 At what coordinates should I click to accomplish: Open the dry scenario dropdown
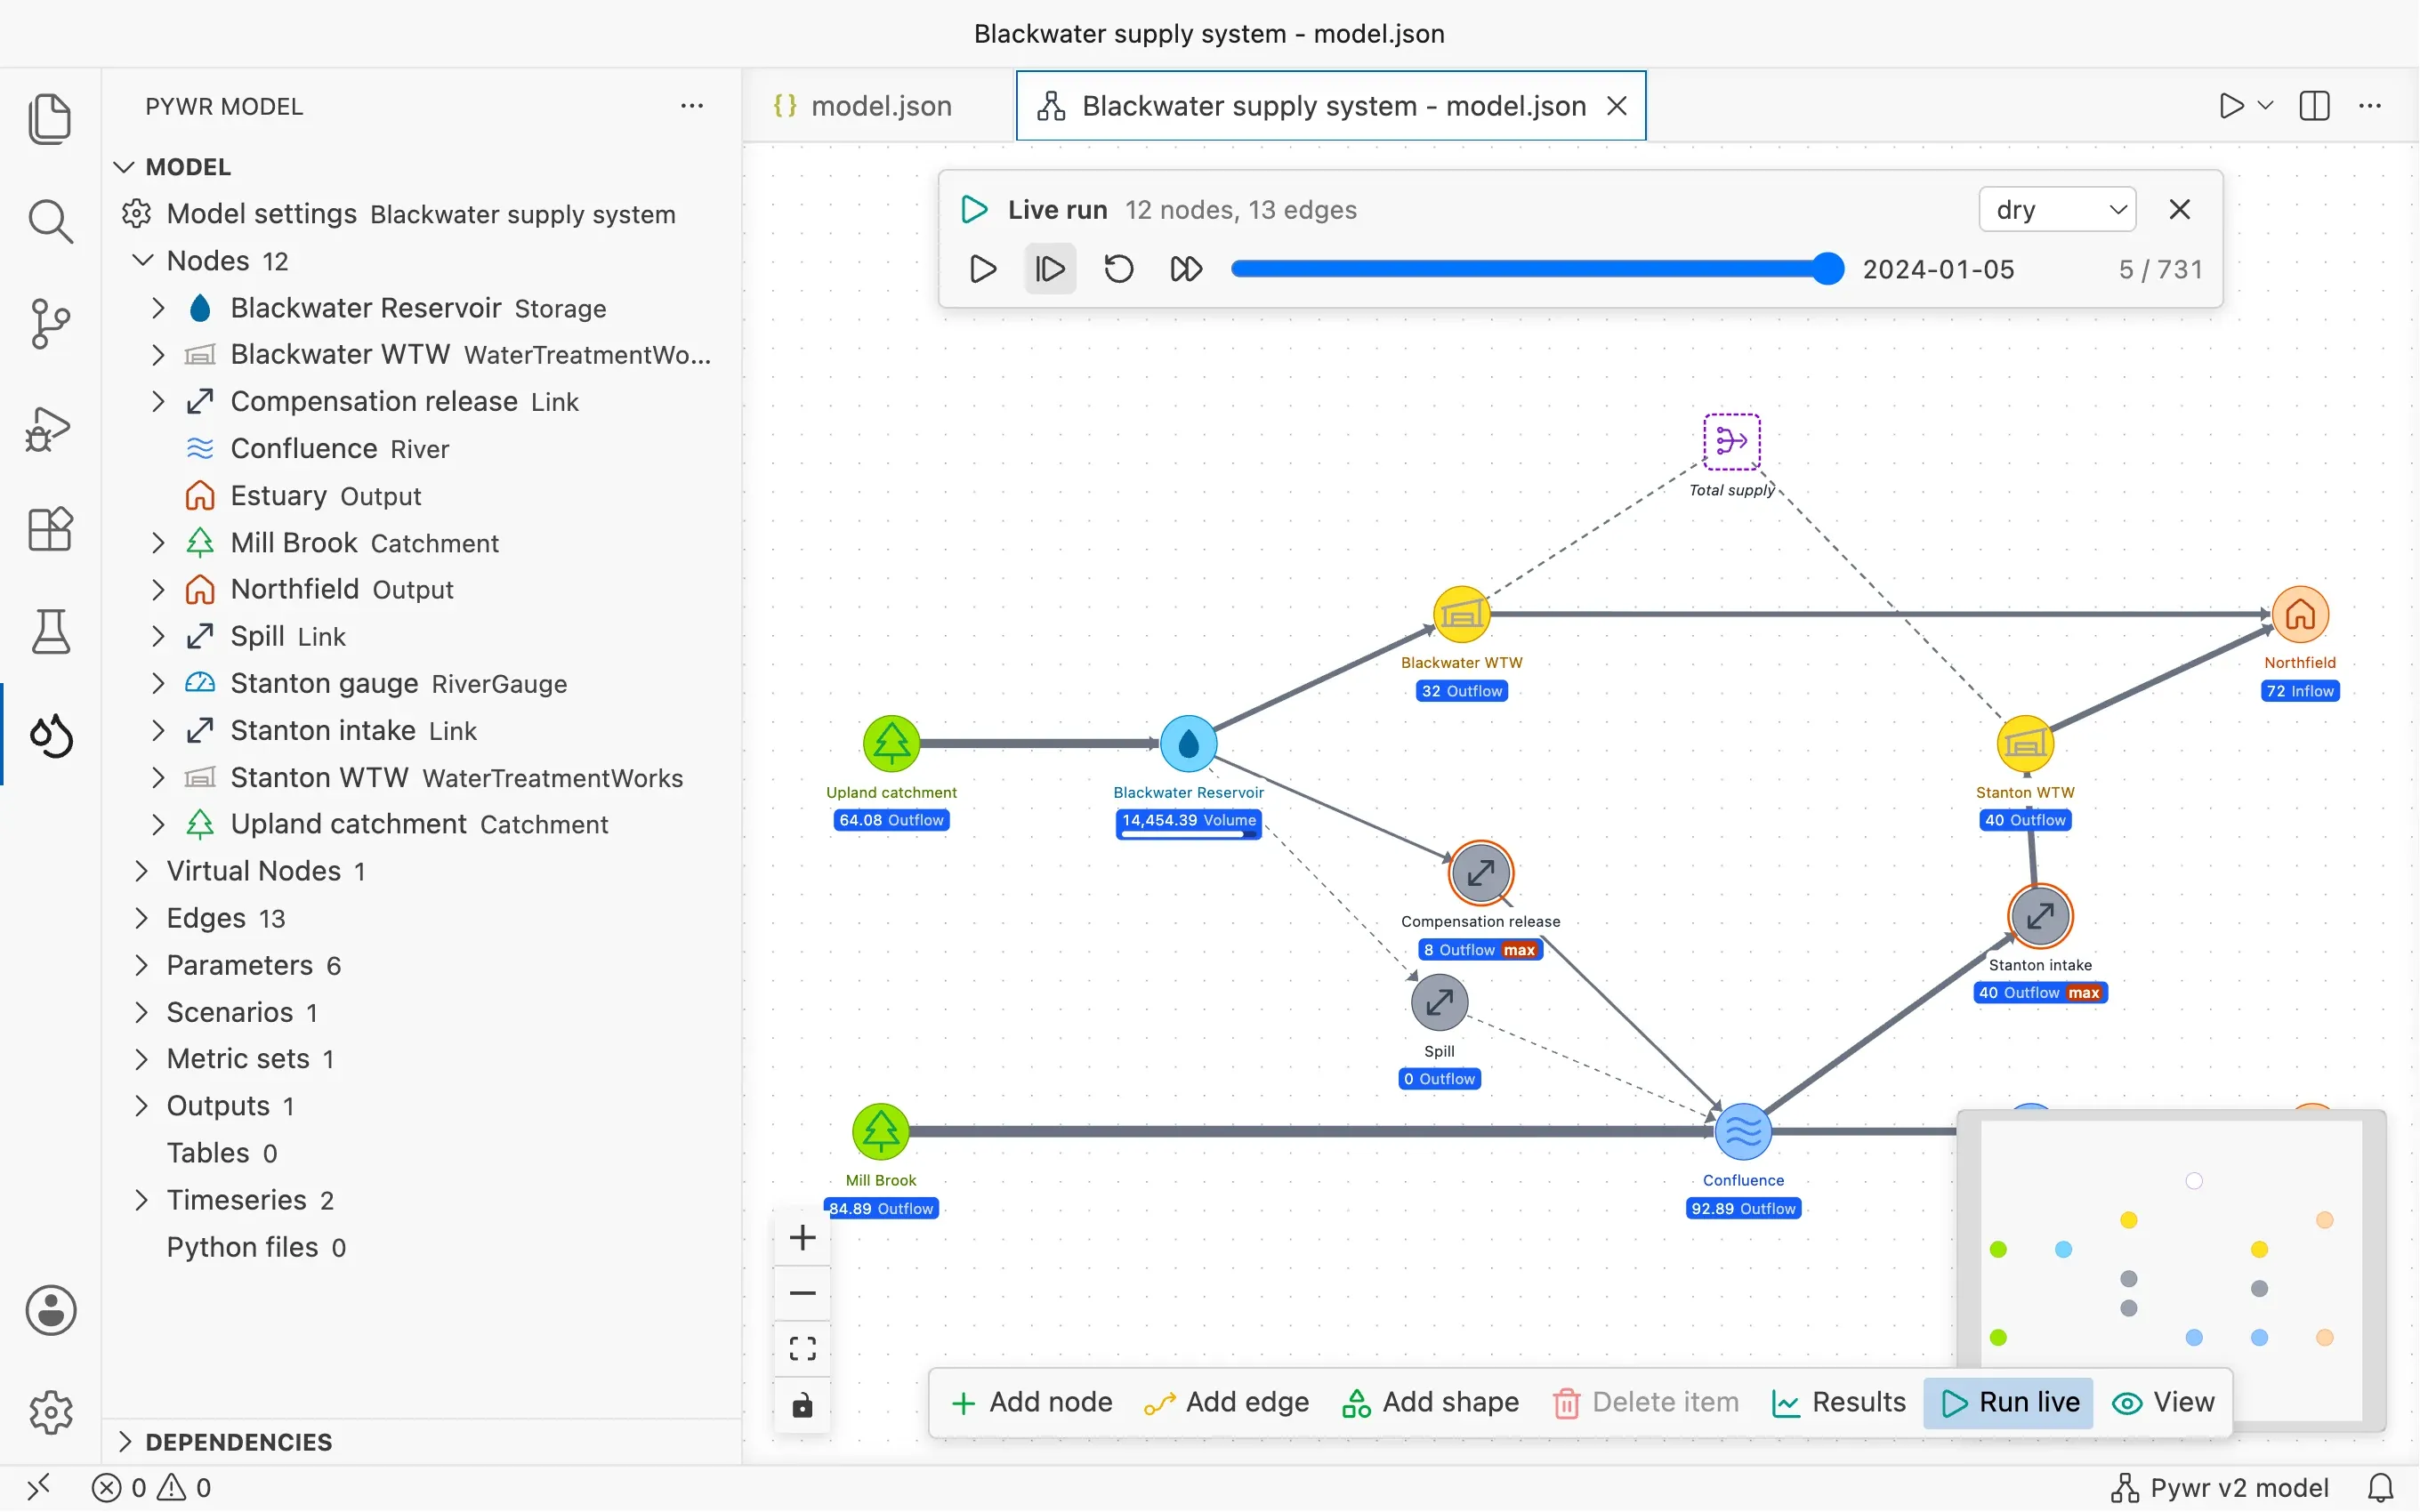point(2057,209)
